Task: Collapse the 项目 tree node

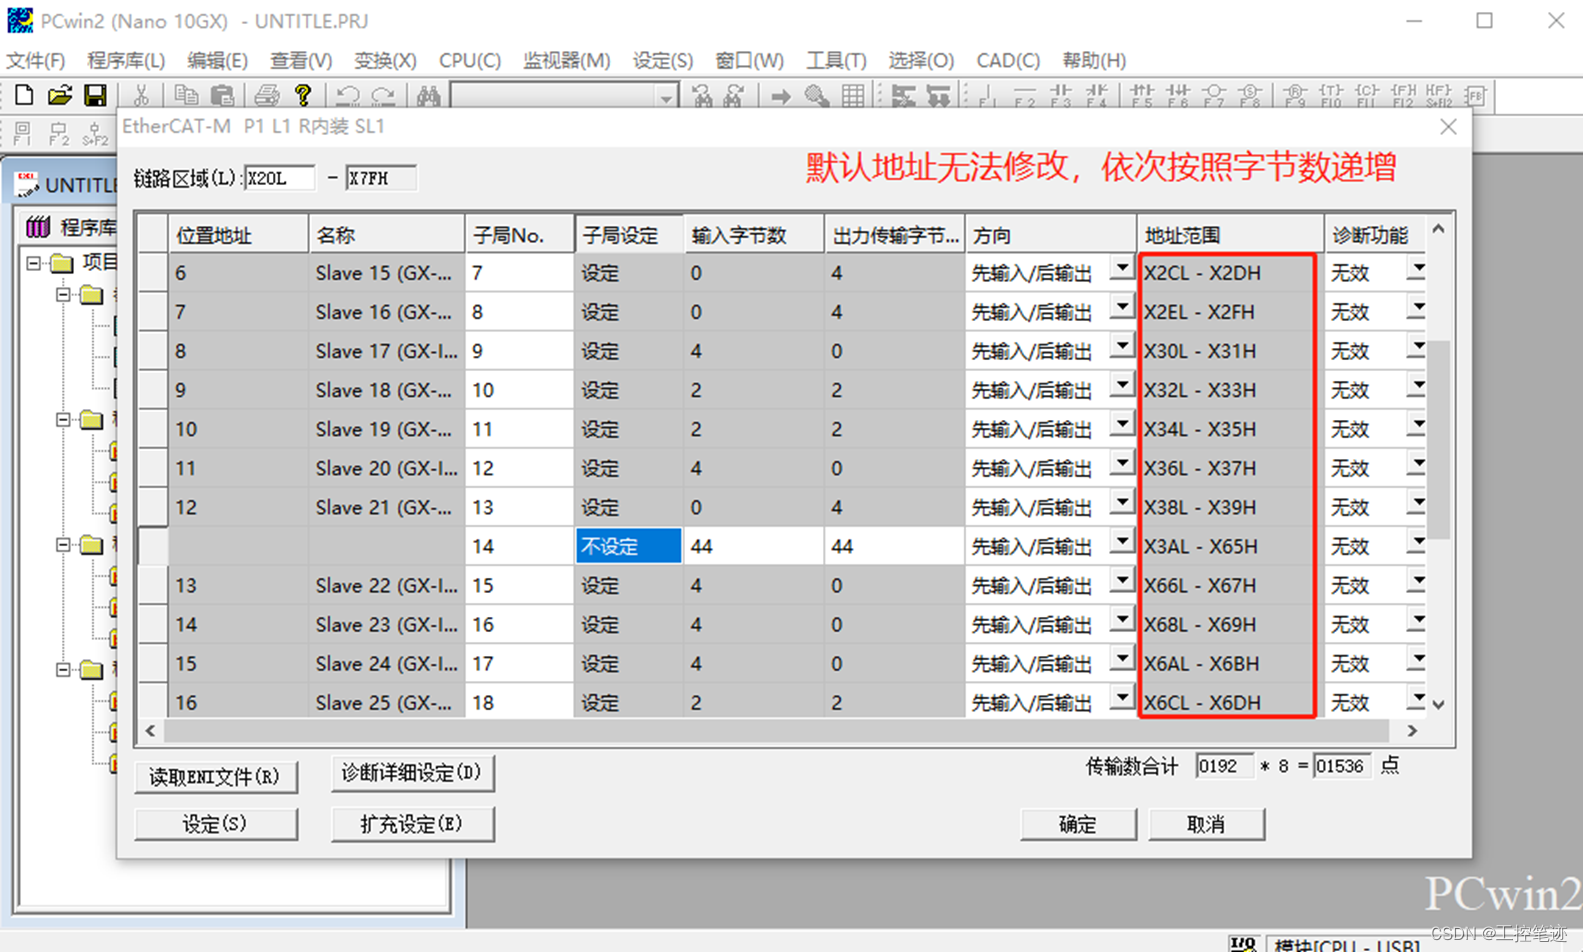Action: click(x=34, y=263)
